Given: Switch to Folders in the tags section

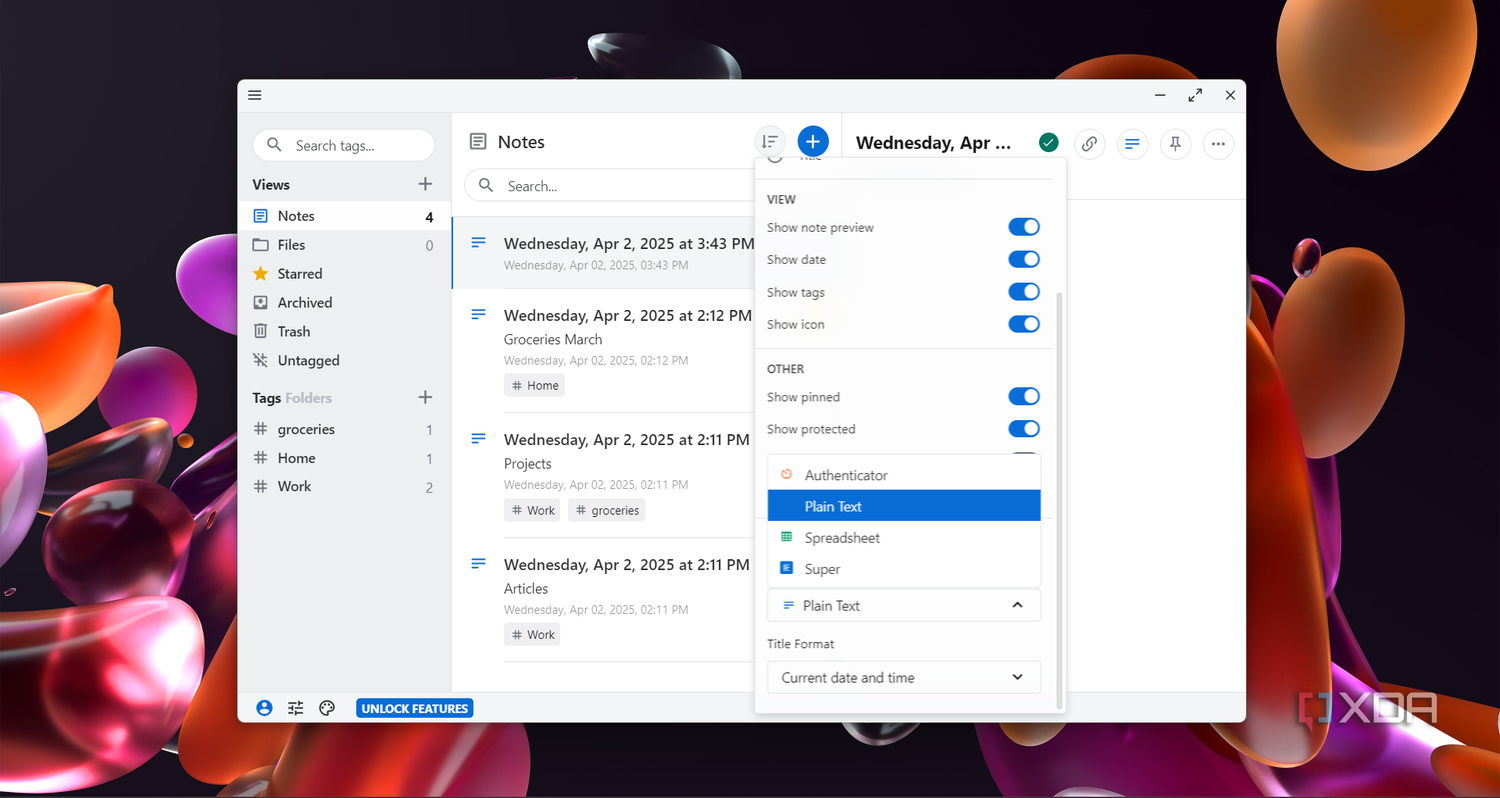Looking at the screenshot, I should point(308,397).
